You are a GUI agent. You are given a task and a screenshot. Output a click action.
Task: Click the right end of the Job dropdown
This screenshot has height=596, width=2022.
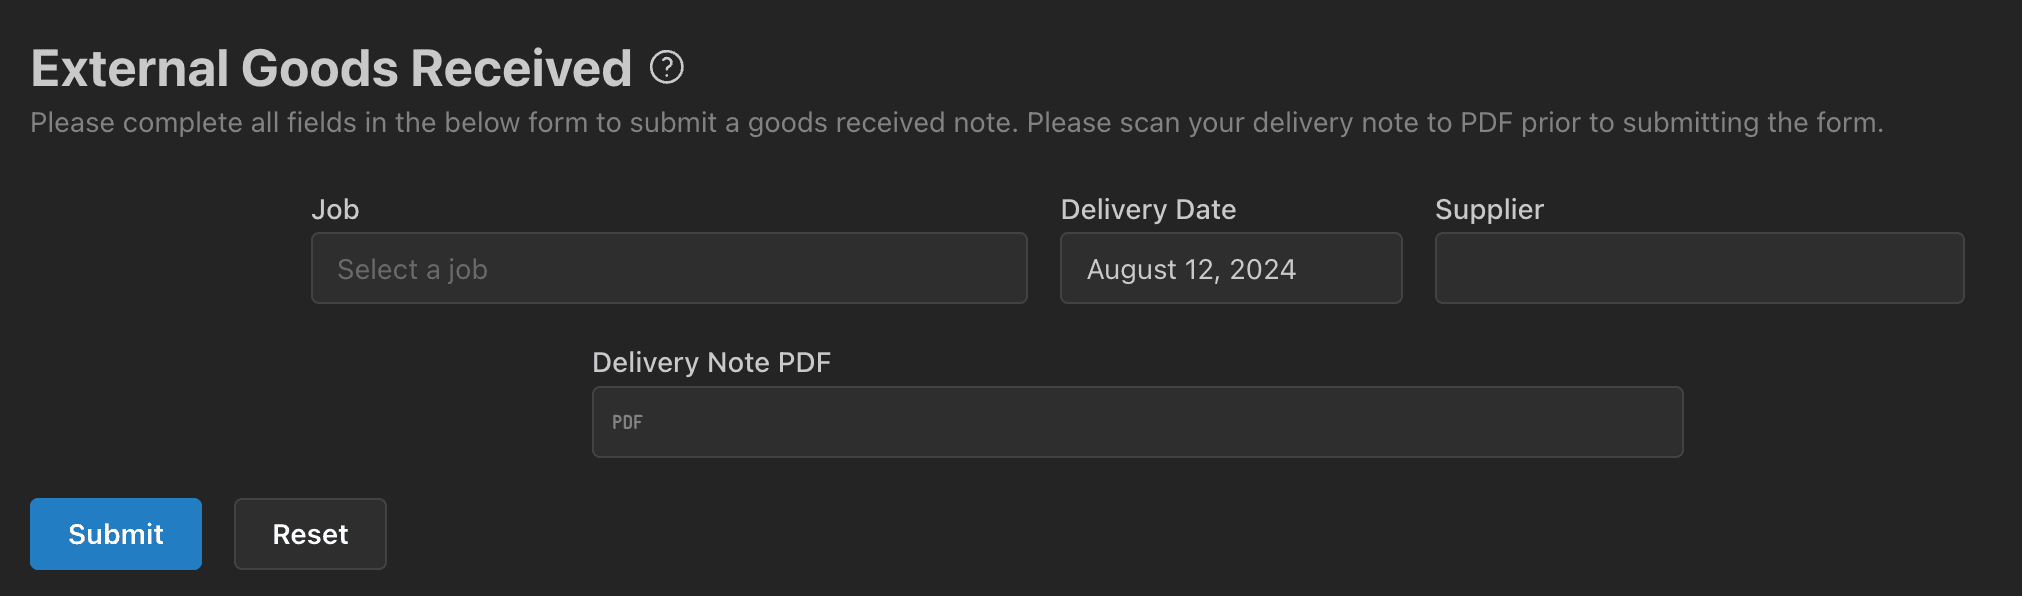coord(1000,268)
